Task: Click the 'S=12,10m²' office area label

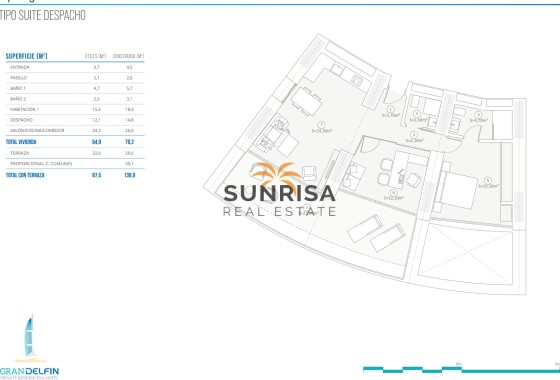Action: tap(394, 198)
